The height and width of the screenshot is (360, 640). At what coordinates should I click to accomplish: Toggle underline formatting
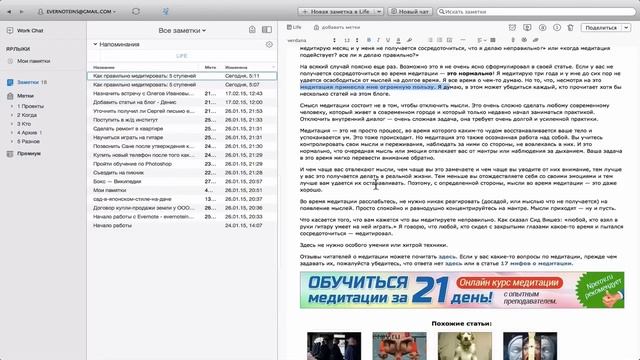click(388, 40)
